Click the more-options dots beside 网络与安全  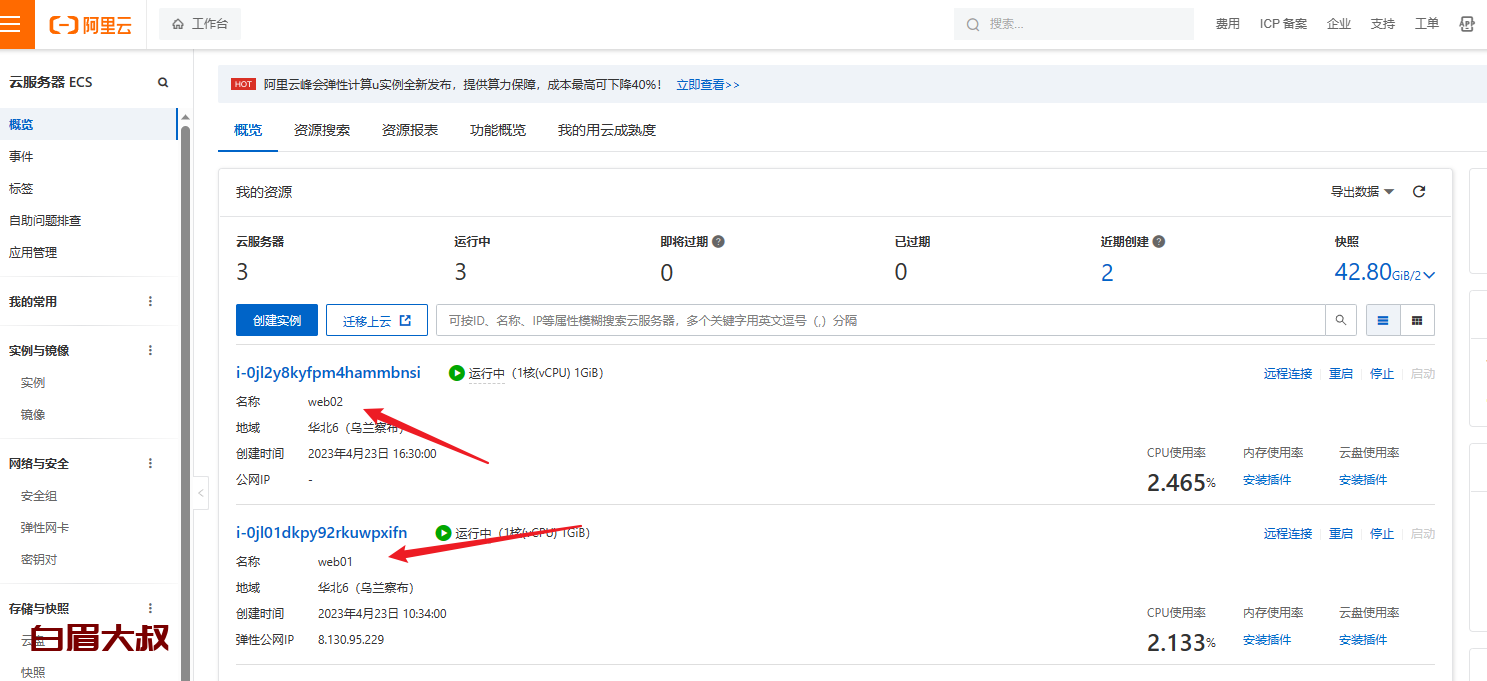[x=151, y=463]
